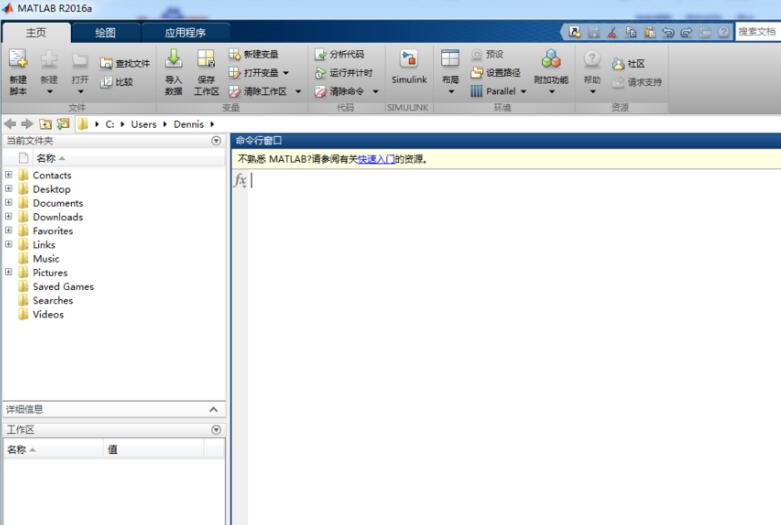Screen dimensions: 781x525
Task: Click the undo icon in quick access toolbar
Action: pos(668,32)
